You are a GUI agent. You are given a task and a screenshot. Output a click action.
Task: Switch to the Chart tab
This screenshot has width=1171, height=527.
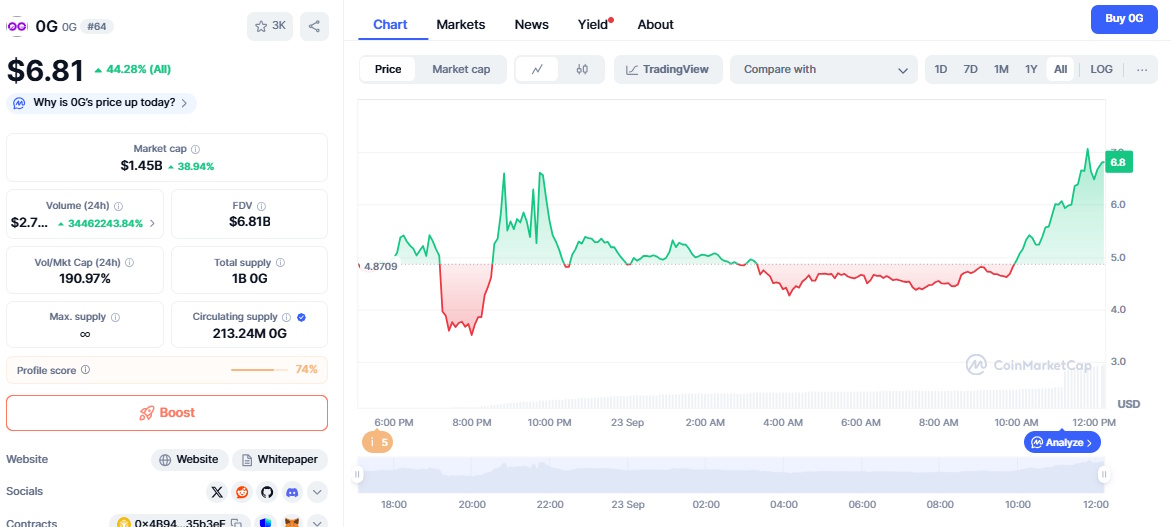pyautogui.click(x=391, y=25)
